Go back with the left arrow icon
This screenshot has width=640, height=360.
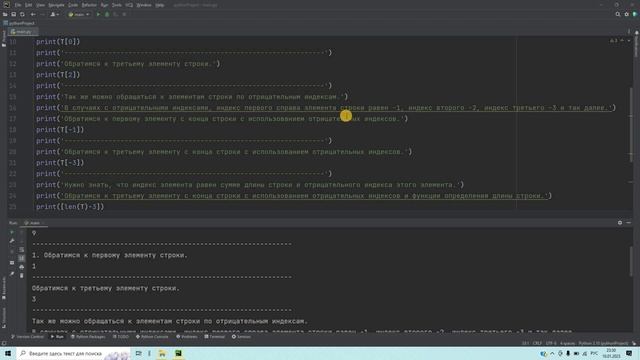coord(33,14)
